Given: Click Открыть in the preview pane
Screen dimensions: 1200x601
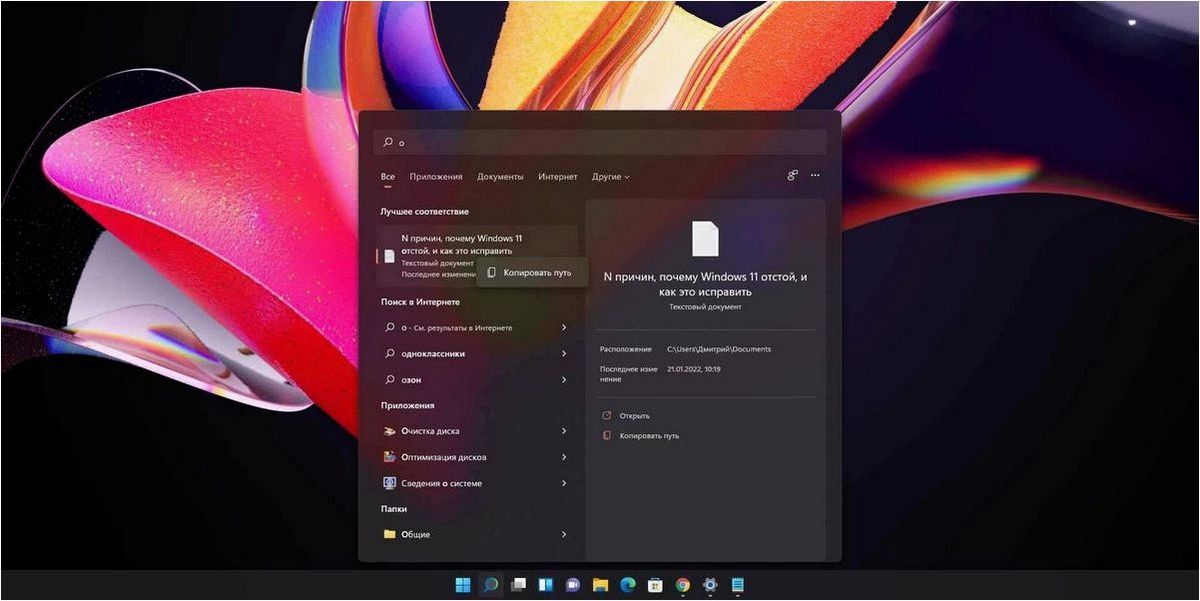Looking at the screenshot, I should [x=626, y=415].
